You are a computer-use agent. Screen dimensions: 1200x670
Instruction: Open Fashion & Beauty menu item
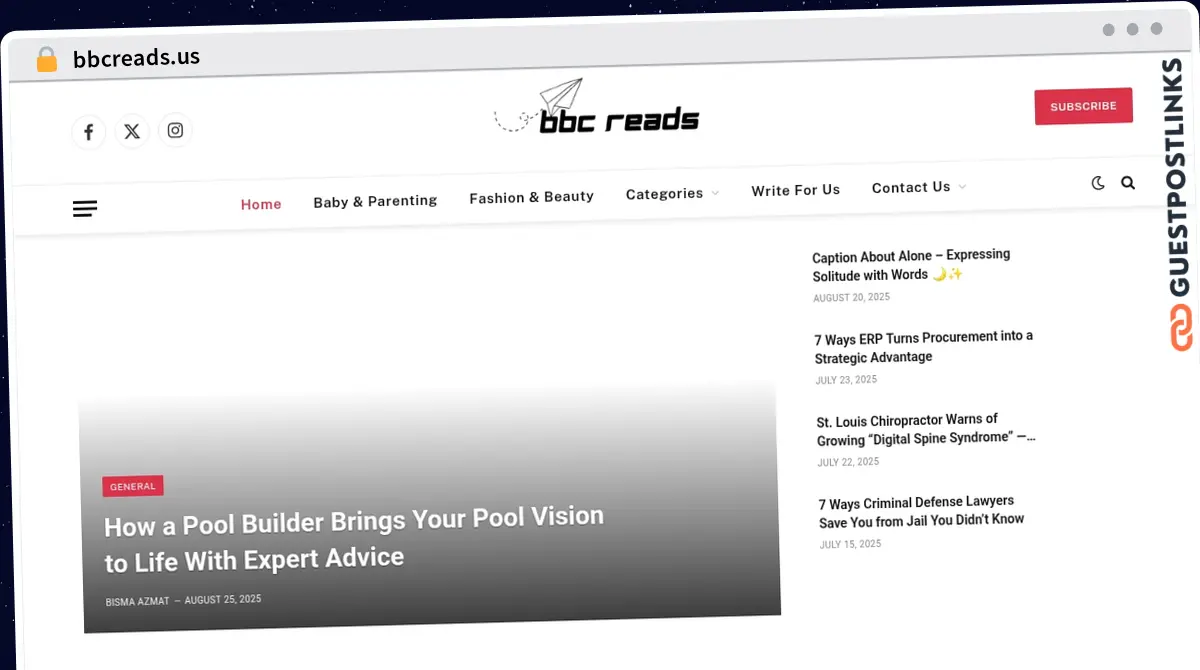point(532,197)
